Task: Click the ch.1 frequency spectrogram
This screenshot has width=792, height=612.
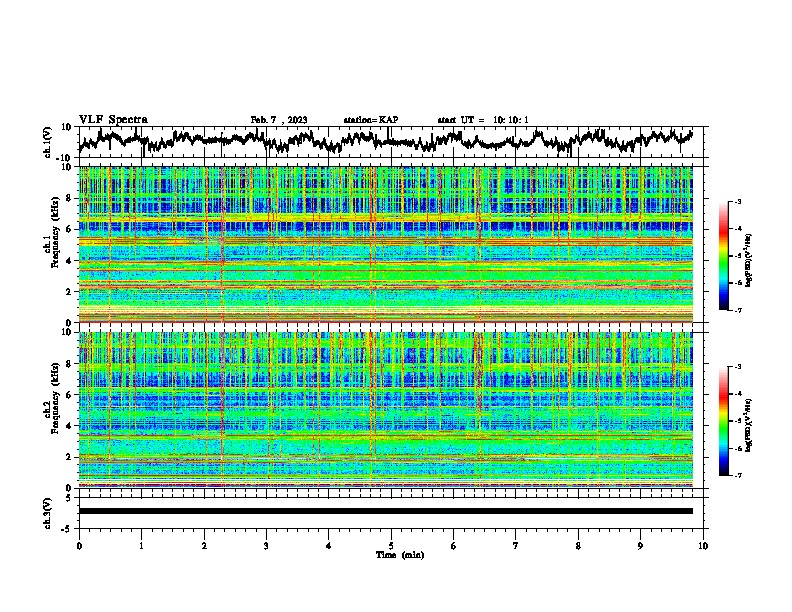Action: click(386, 244)
